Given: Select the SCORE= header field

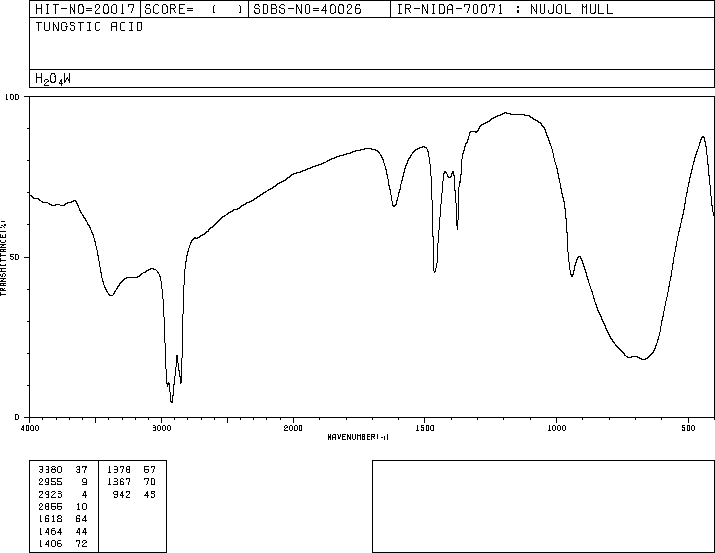Looking at the screenshot, I should tap(194, 9).
